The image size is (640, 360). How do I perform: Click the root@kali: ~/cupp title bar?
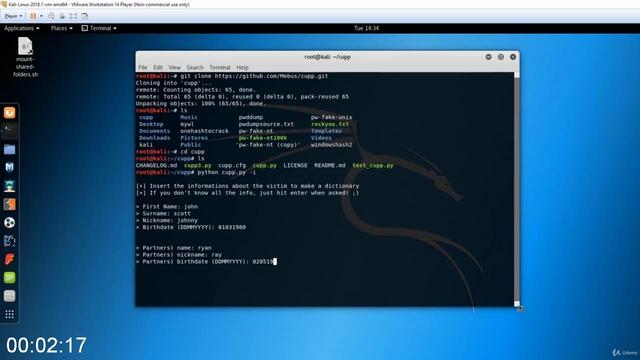coord(327,57)
